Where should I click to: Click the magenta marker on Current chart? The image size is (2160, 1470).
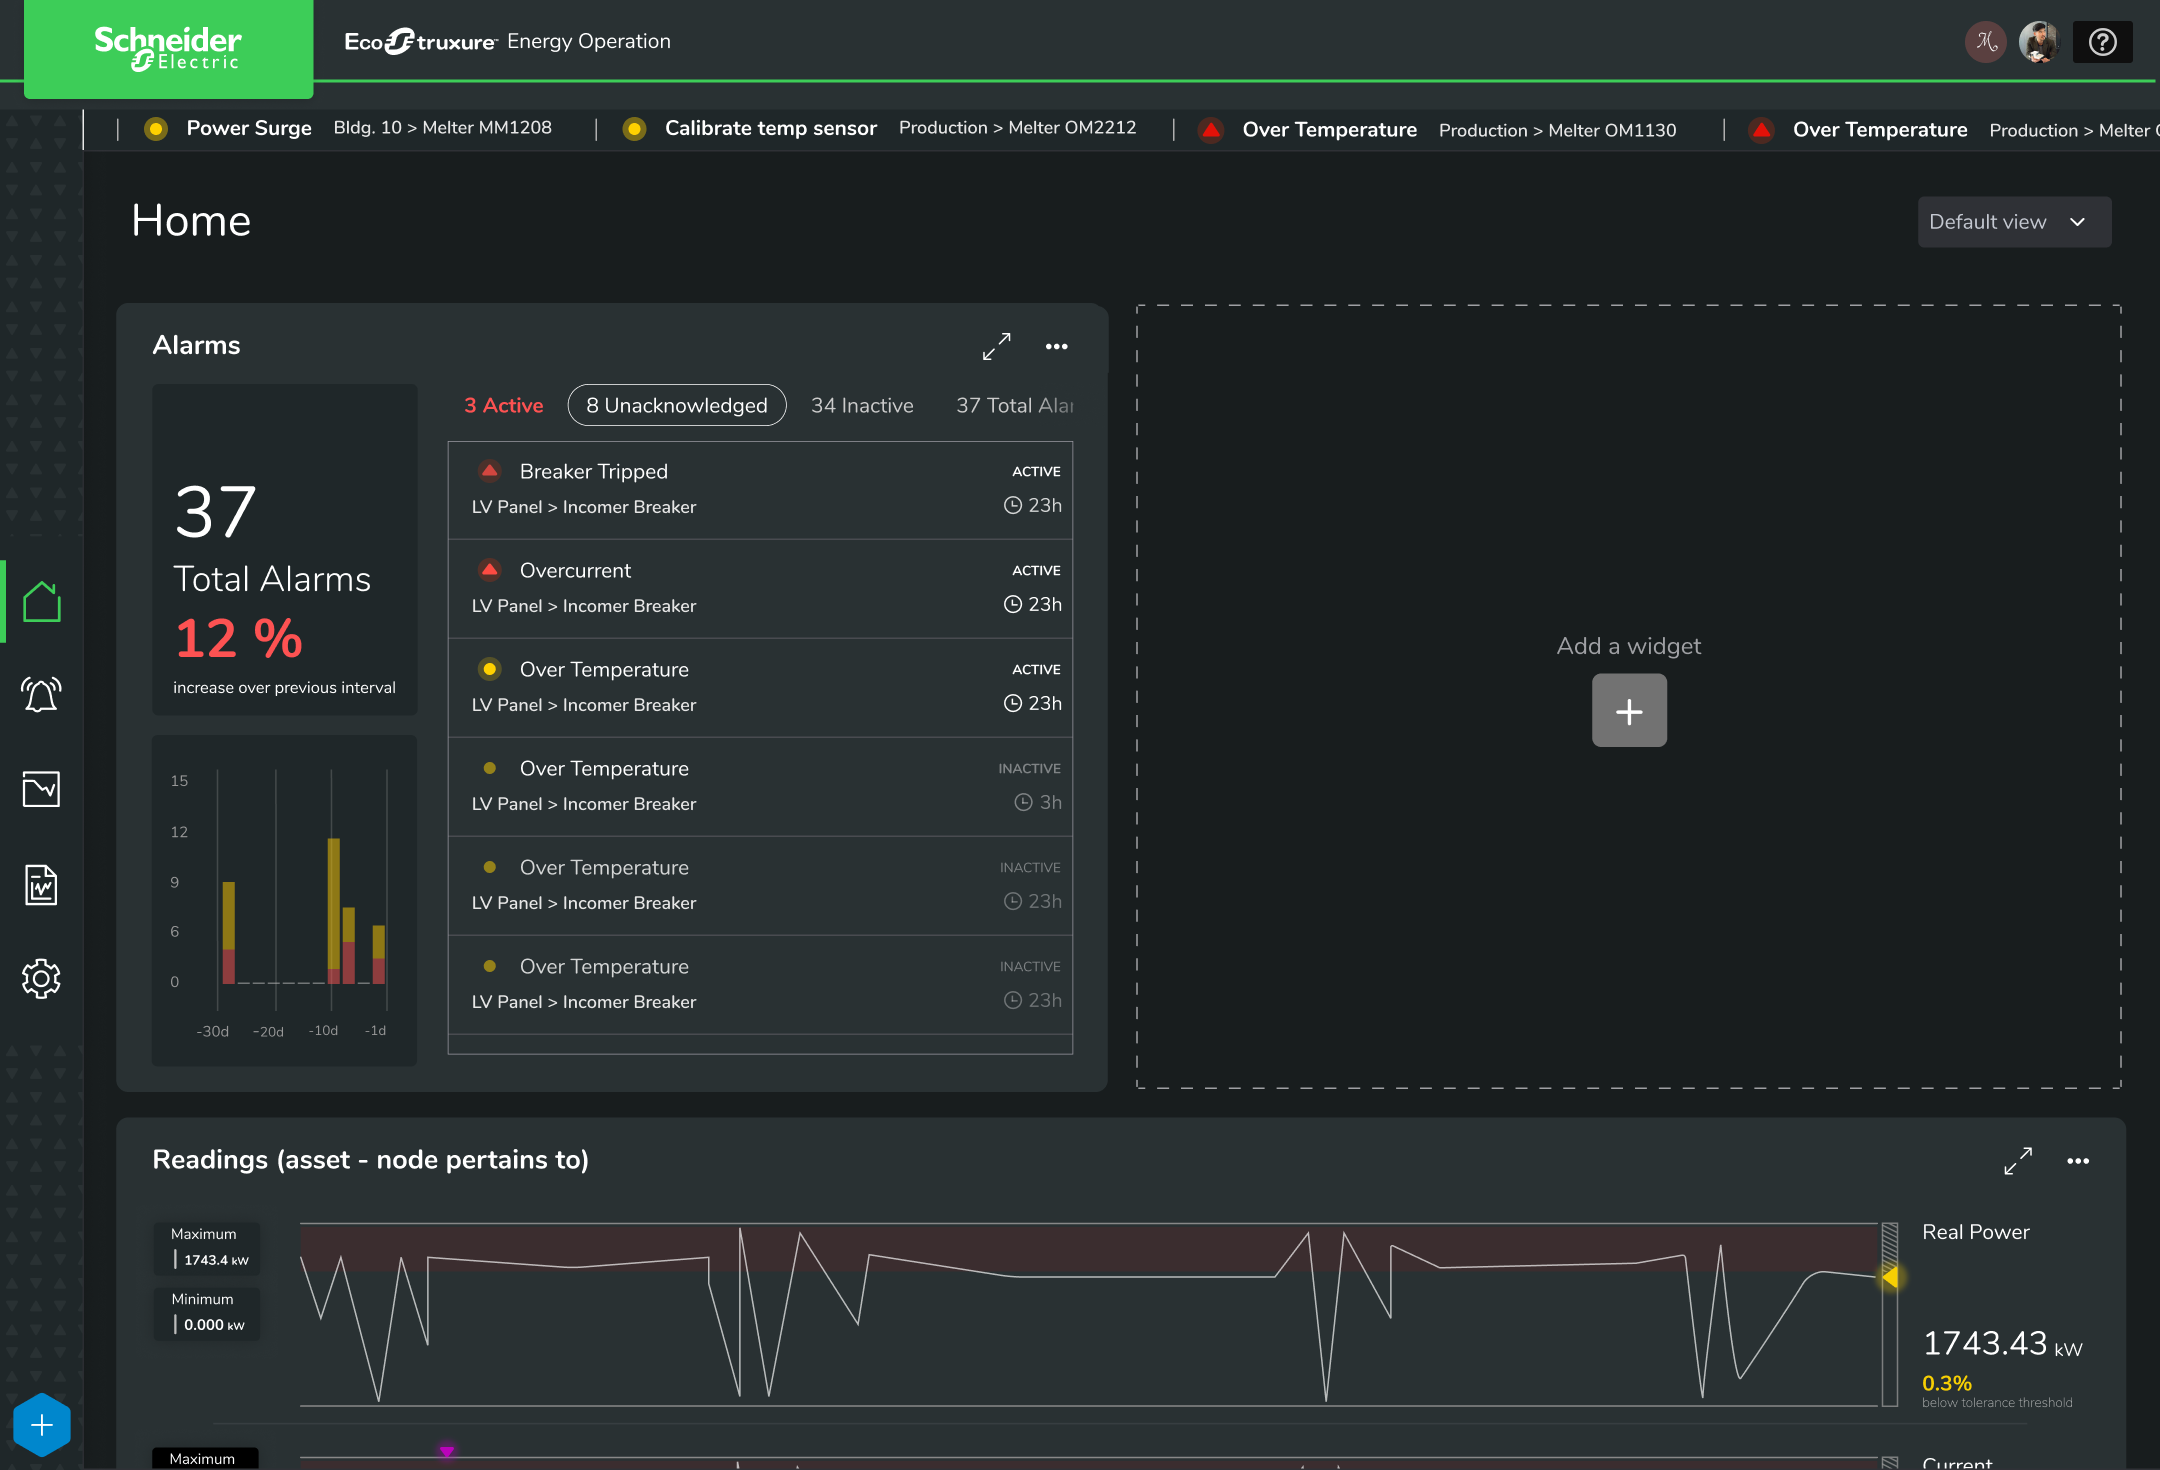tap(447, 1451)
